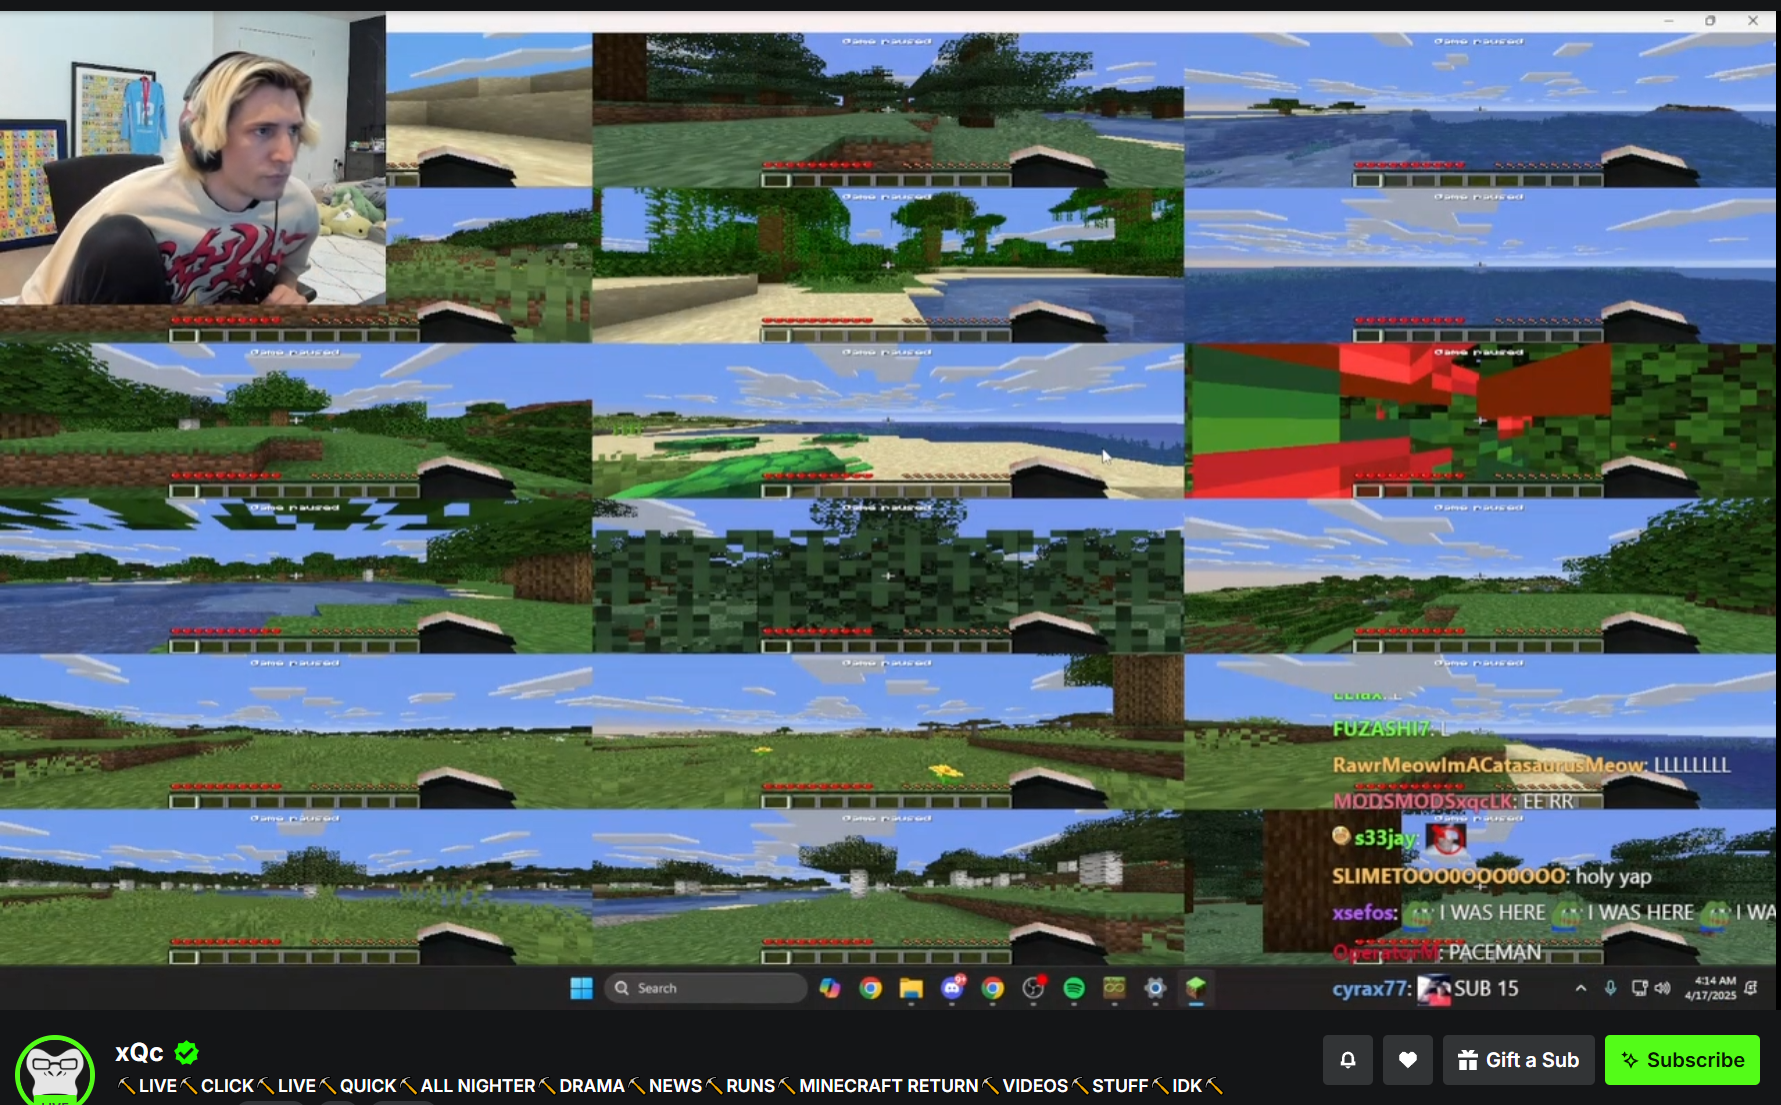This screenshot has height=1105, width=1781.
Task: Open network settings from the tray icon
Action: click(1639, 988)
